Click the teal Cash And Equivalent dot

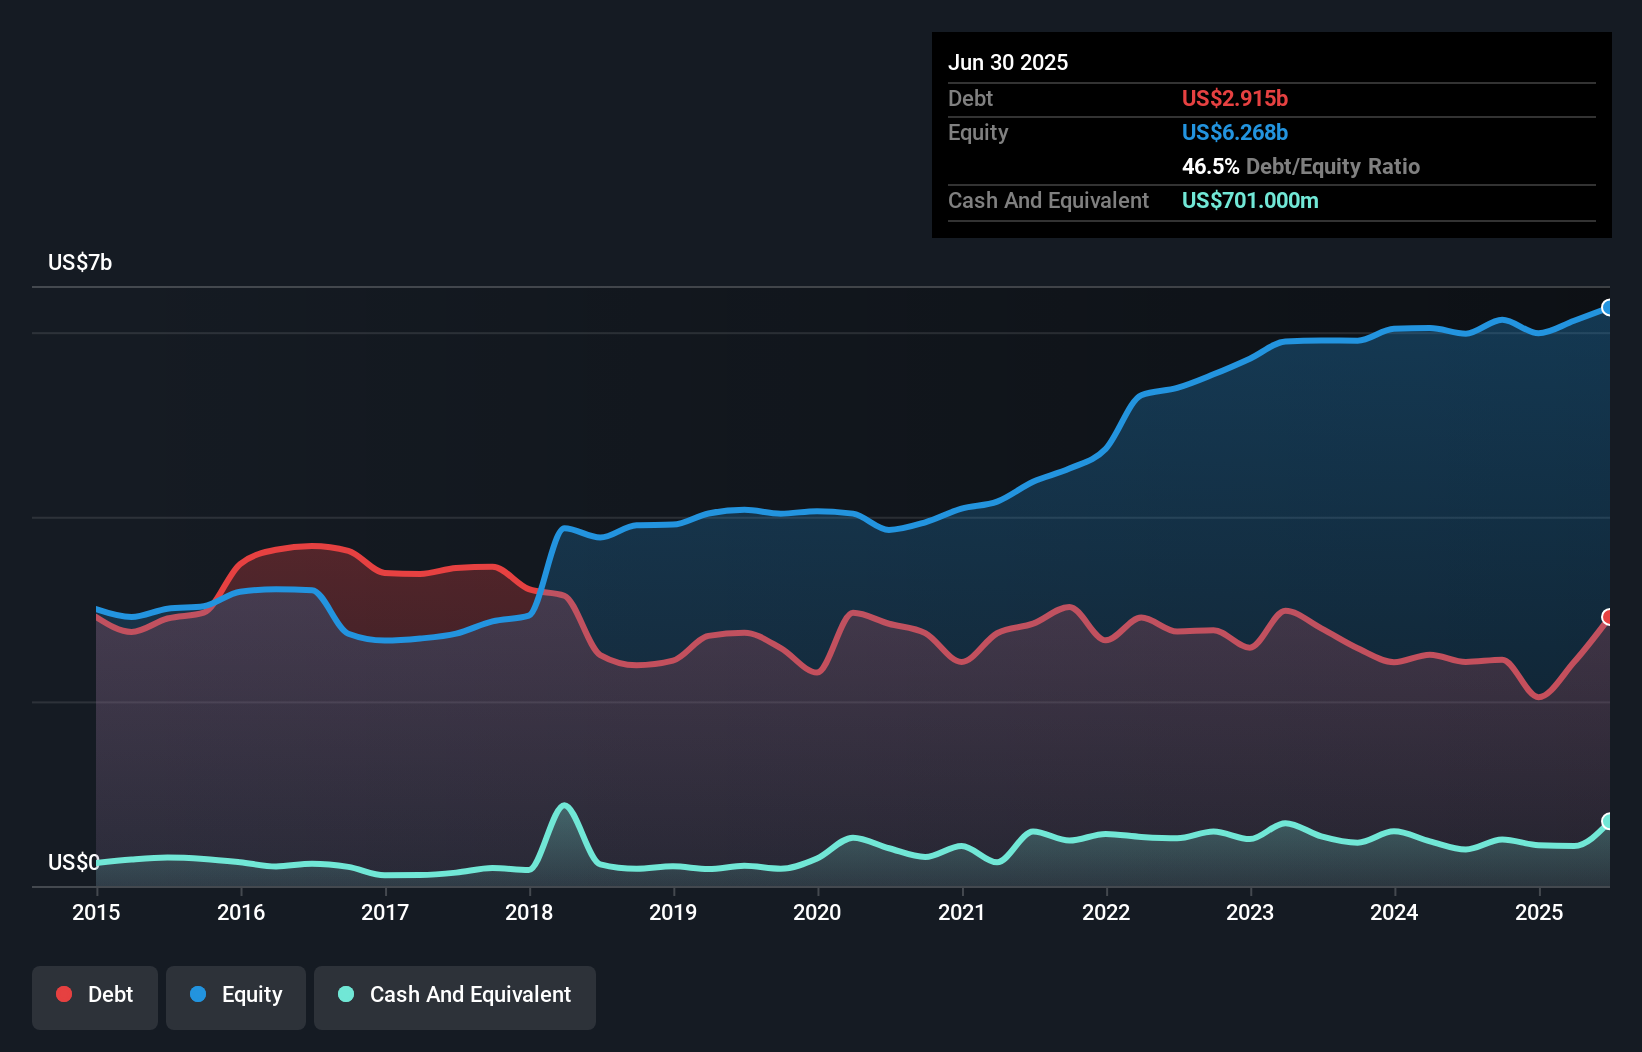tap(346, 994)
